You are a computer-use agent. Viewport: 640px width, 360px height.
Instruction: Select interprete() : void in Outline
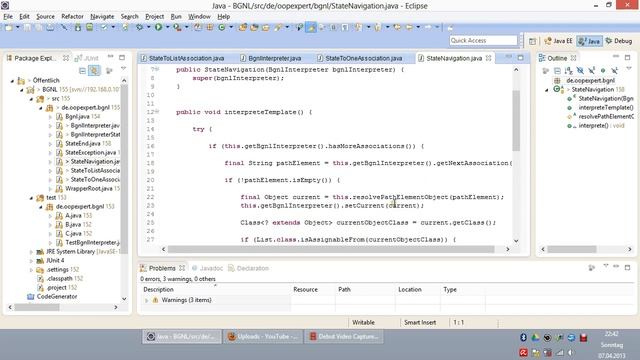click(x=601, y=126)
